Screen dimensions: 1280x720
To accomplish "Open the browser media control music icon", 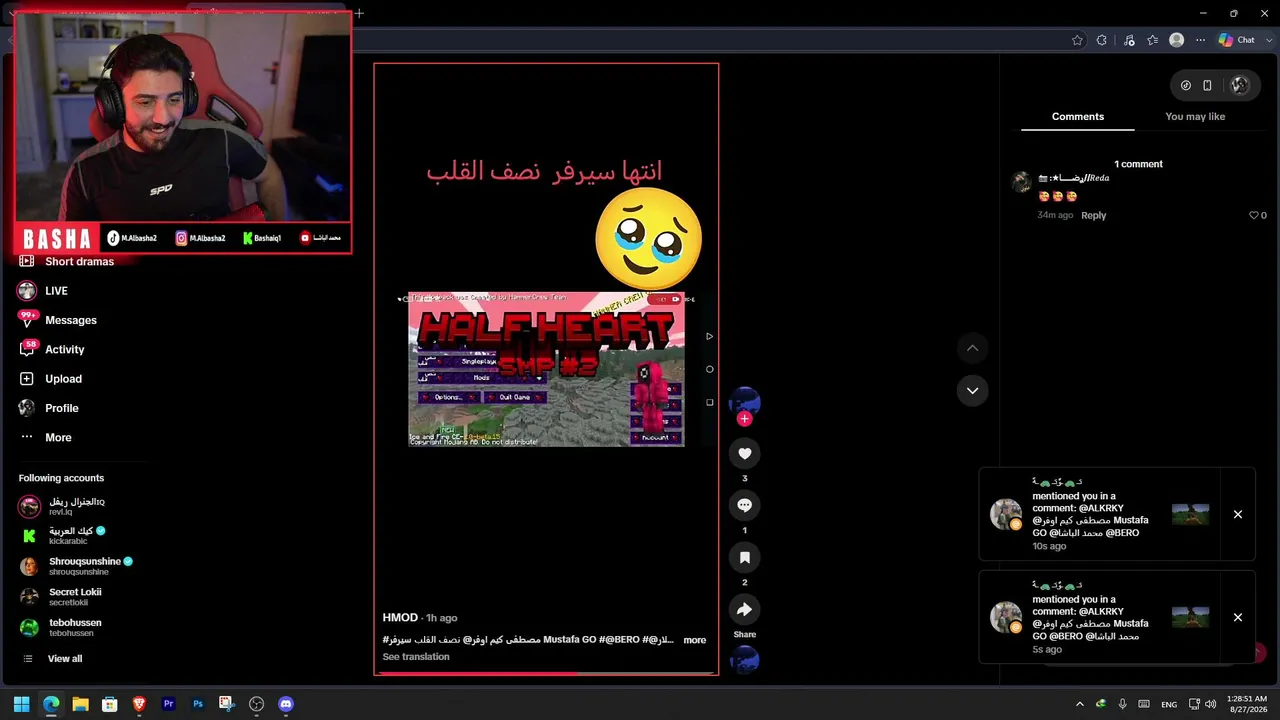I will (1129, 41).
